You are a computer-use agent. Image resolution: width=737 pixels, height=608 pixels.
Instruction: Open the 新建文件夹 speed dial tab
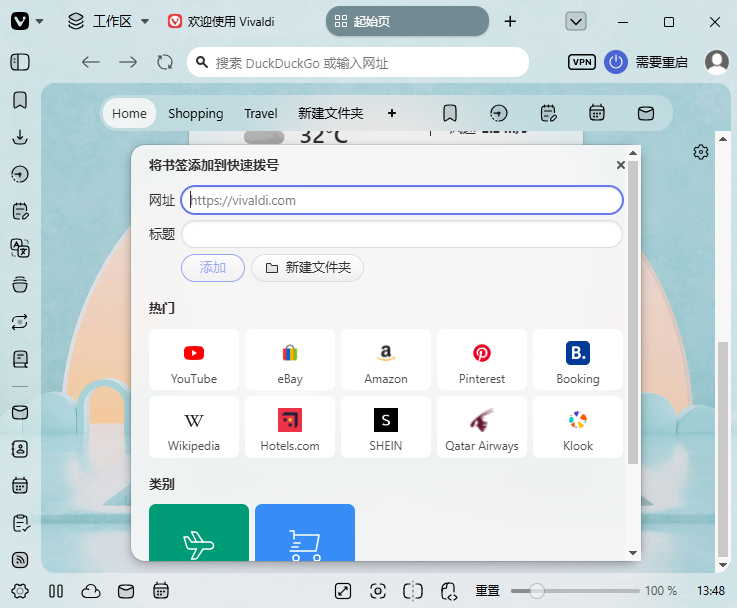coord(330,113)
